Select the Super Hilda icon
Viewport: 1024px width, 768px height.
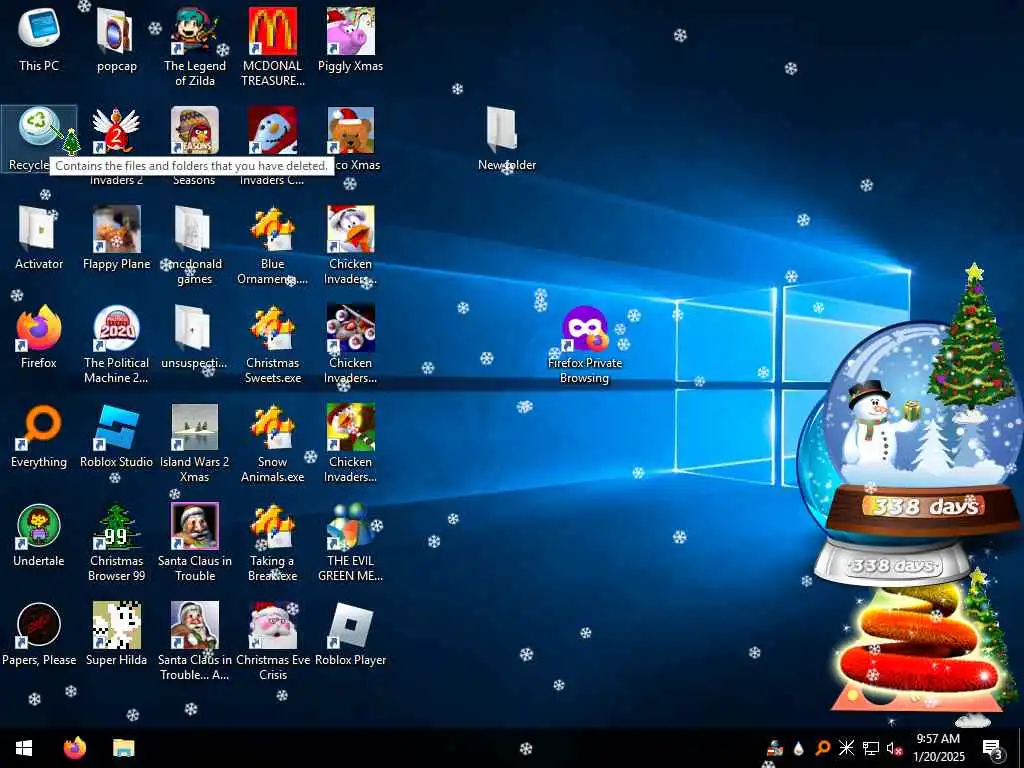click(116, 633)
